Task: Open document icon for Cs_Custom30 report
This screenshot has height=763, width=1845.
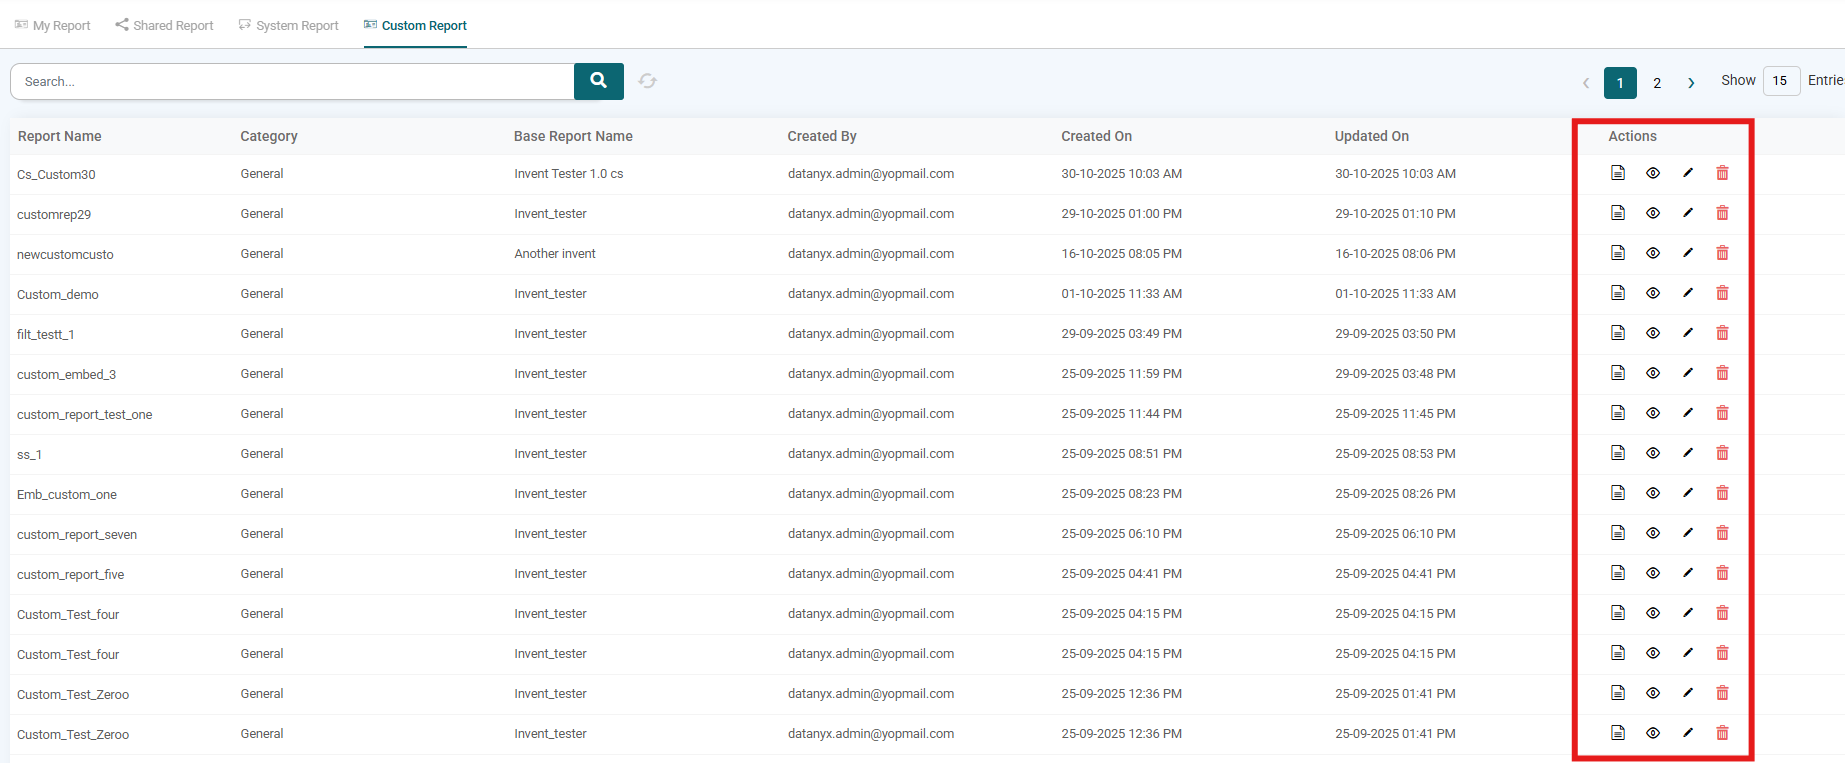Action: point(1618,173)
